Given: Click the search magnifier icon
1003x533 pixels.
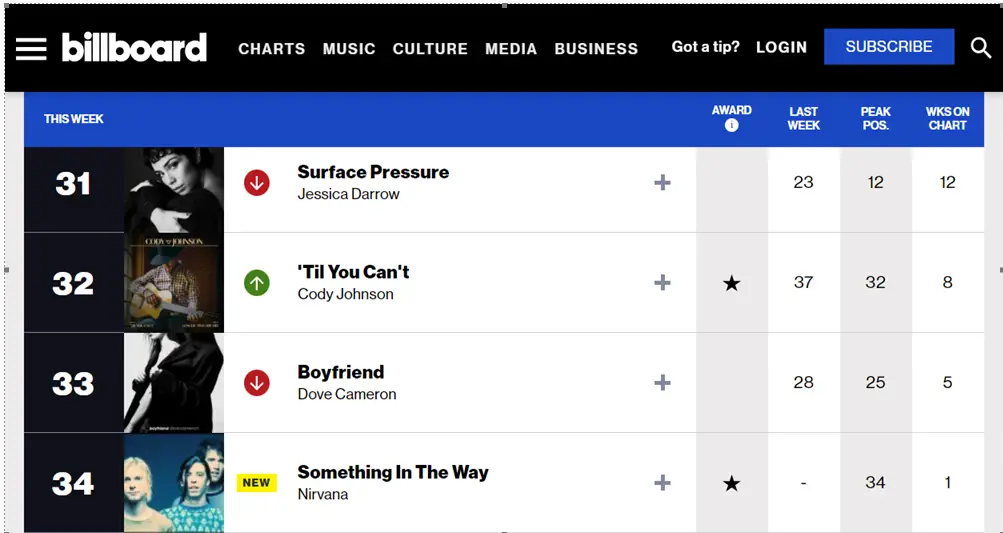Looking at the screenshot, I should click(981, 47).
